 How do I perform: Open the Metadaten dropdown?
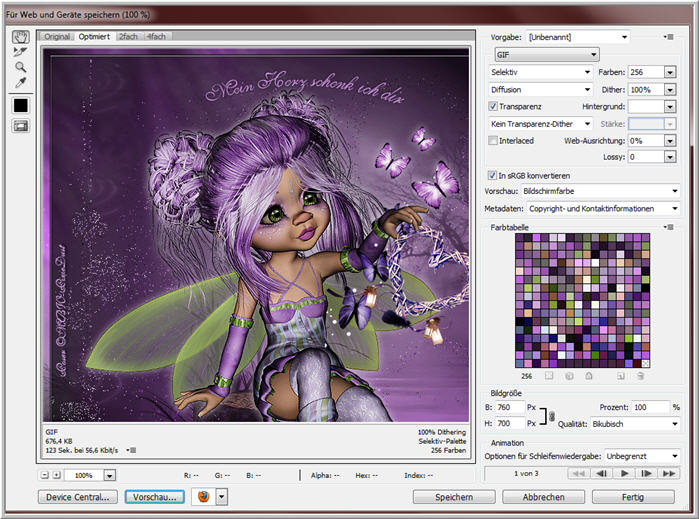603,208
